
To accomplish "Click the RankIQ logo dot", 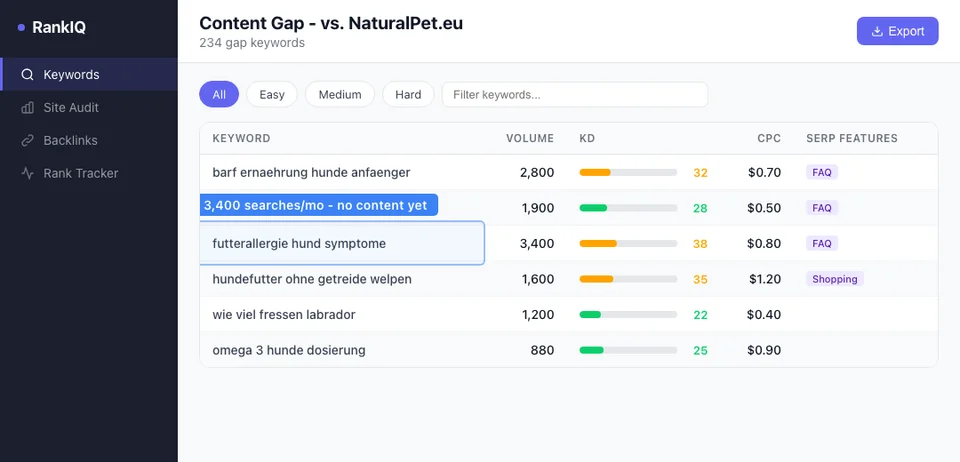I will [x=21, y=28].
